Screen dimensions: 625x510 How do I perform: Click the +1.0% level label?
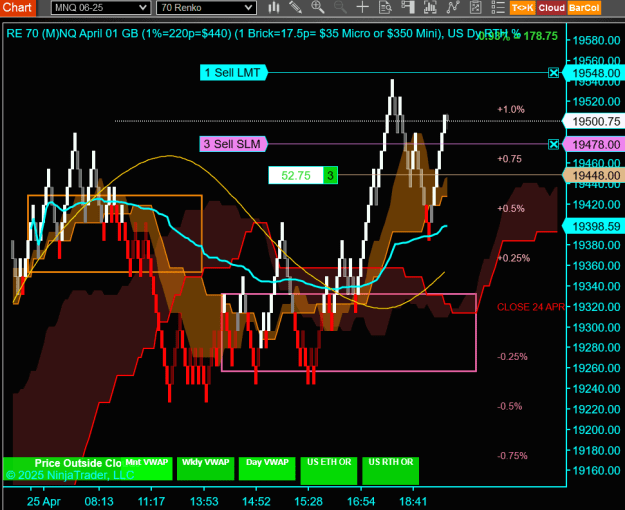pos(511,109)
